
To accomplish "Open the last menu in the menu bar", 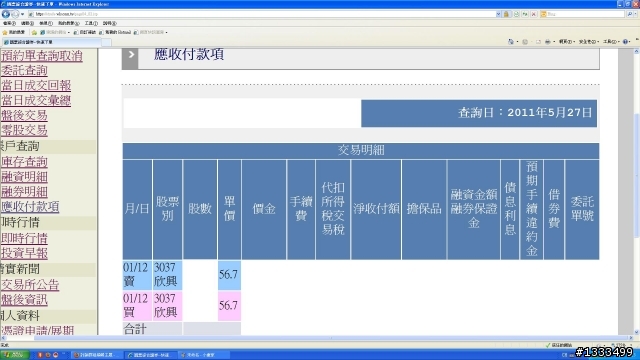I will click(x=110, y=23).
